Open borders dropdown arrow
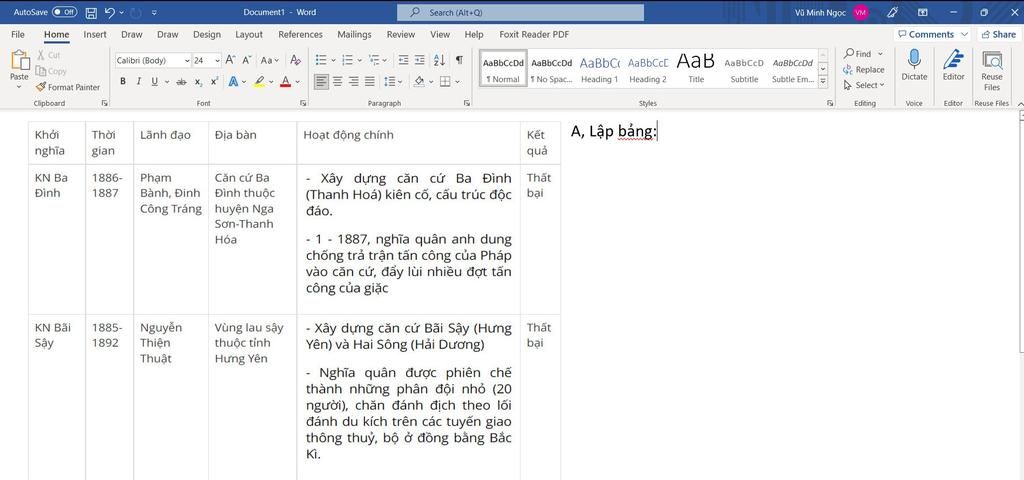Viewport: 1024px width, 480px height. point(457,82)
